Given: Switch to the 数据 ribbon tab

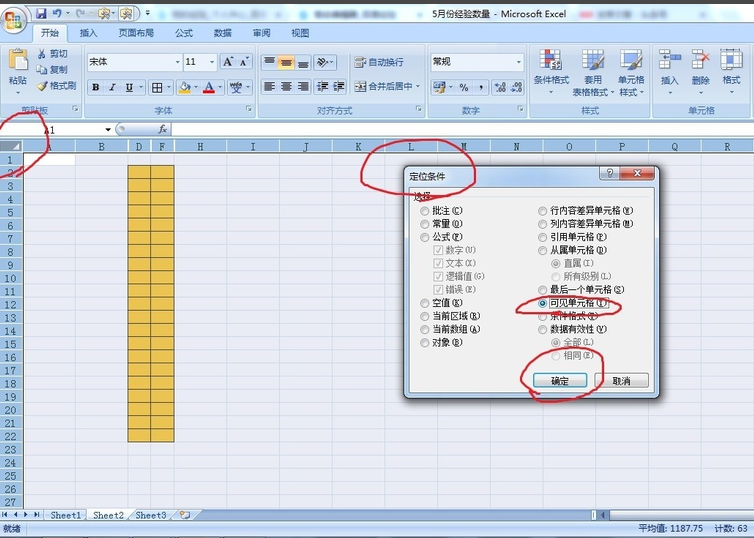Looking at the screenshot, I should (x=223, y=33).
